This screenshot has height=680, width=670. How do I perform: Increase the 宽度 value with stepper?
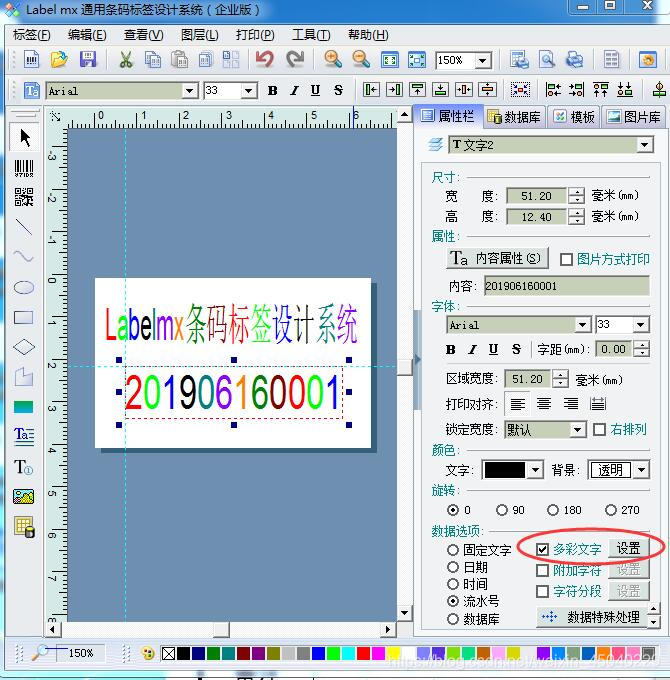[576, 192]
